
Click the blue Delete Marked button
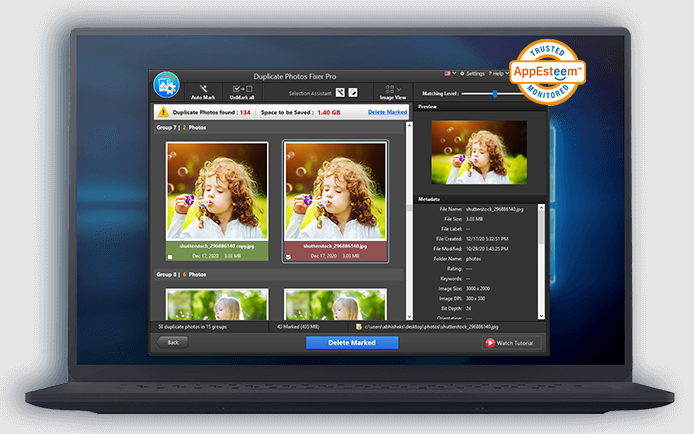point(352,342)
